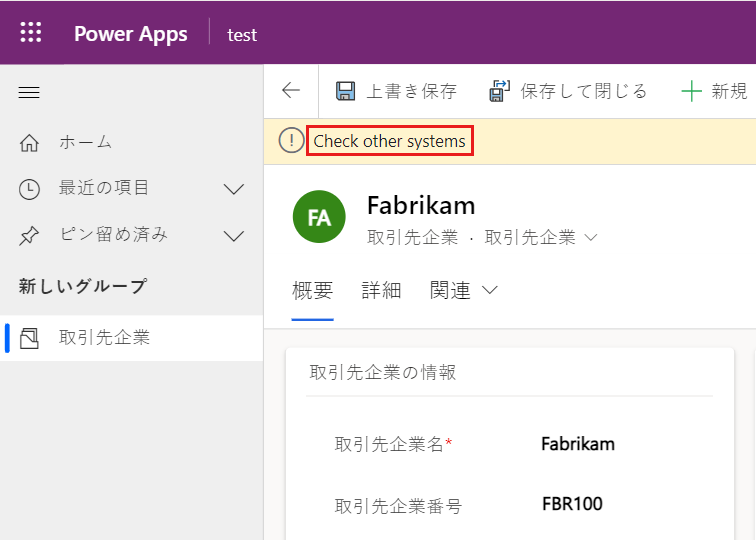The image size is (756, 540).
Task: Open the 取引先企業 form selector dropdown
Action: click(590, 238)
